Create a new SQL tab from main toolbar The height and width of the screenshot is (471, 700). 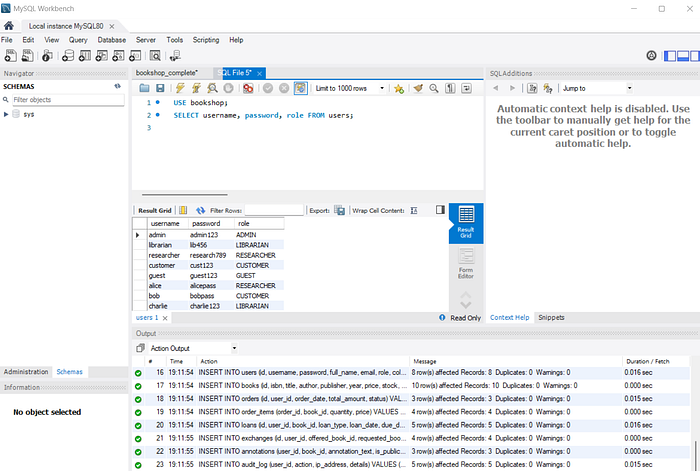[x=10, y=56]
